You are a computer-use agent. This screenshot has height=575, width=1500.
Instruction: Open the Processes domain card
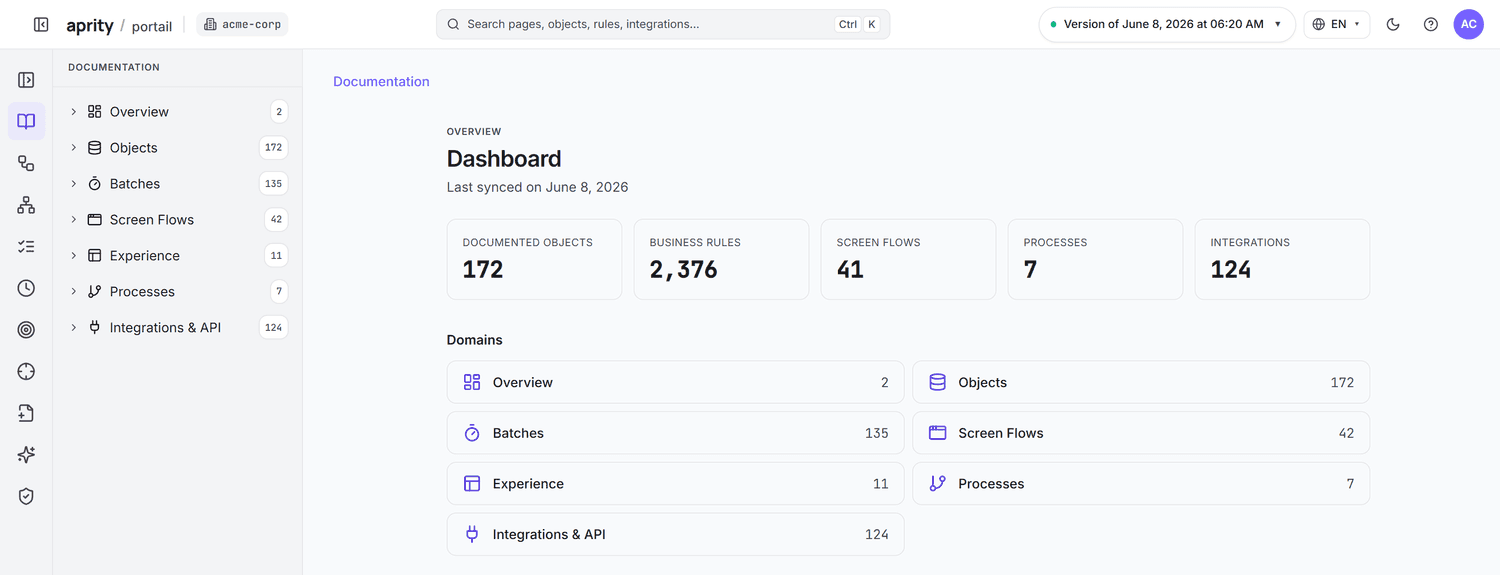[1141, 484]
